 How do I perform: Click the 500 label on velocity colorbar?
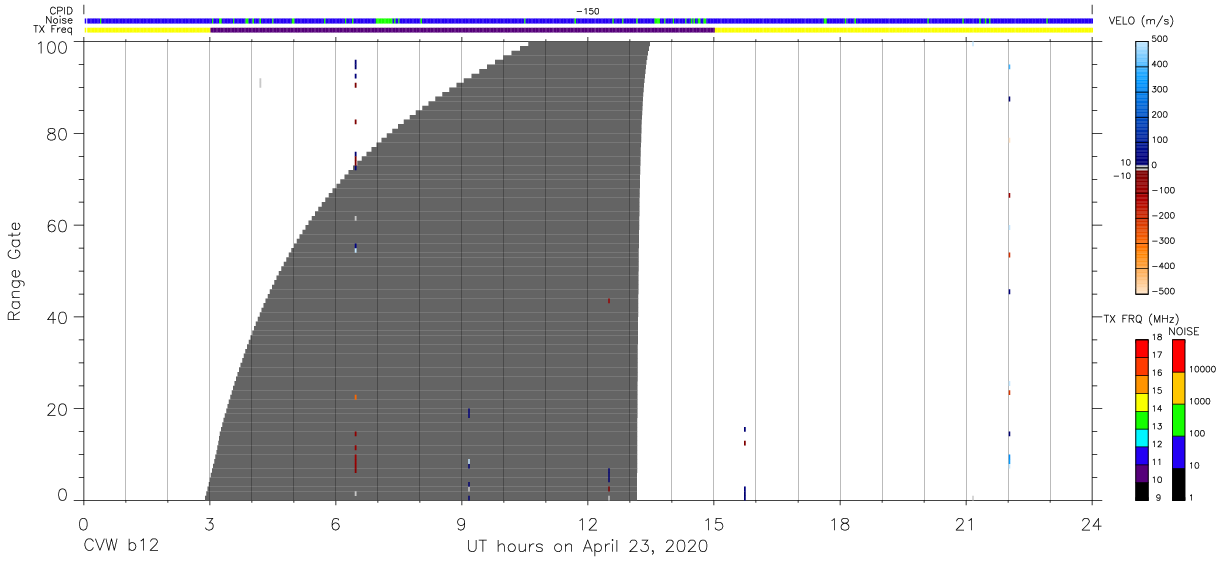tap(1161, 40)
